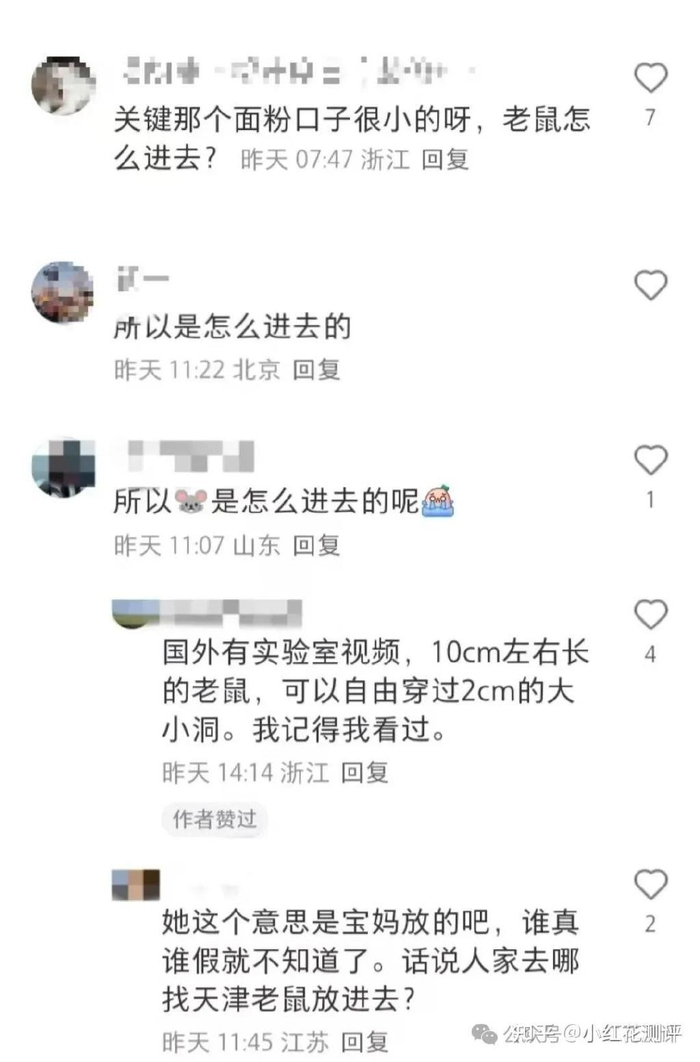This screenshot has width=700, height=1062.
Task: Reply to the 11:22 Beijing comment
Action: [316, 369]
